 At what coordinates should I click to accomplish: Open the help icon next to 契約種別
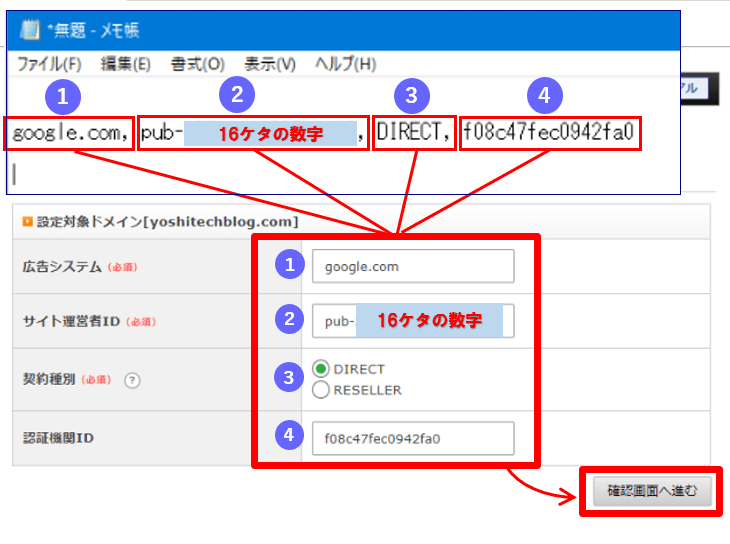click(132, 381)
